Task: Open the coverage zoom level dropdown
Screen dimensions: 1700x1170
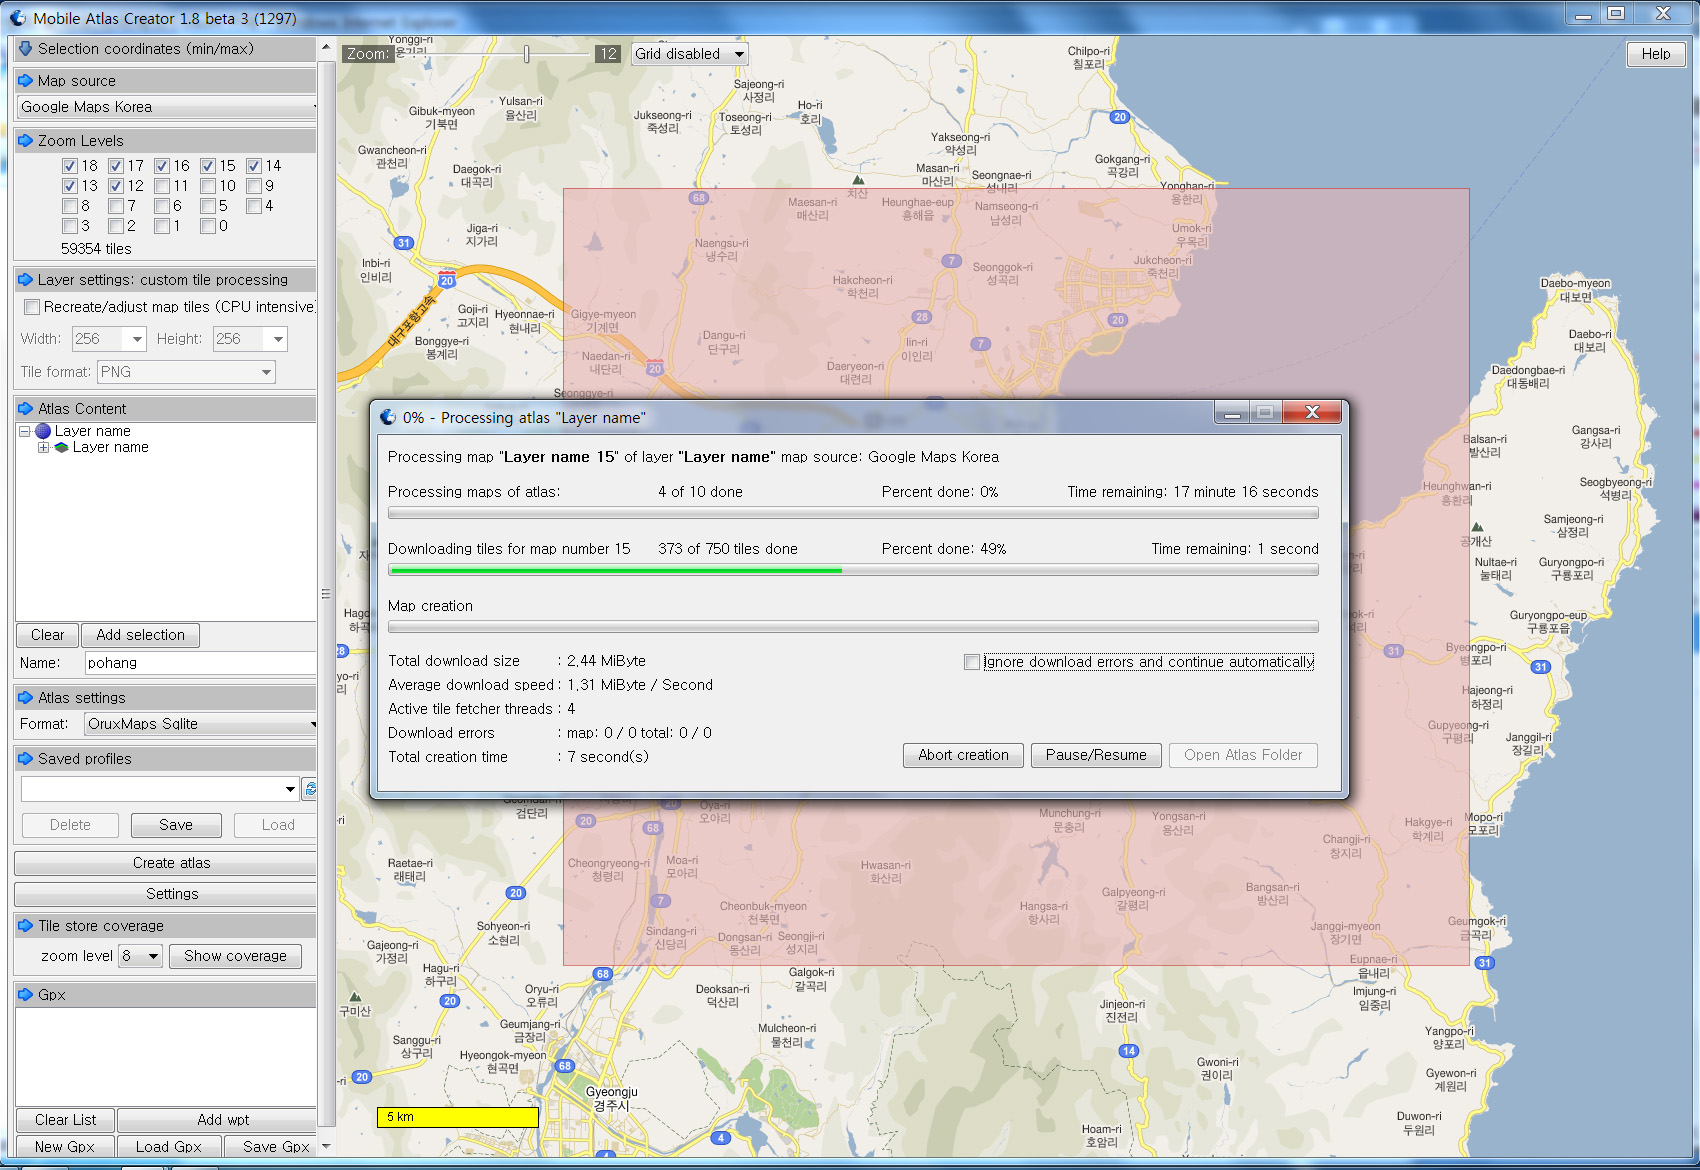Action: pyautogui.click(x=140, y=956)
